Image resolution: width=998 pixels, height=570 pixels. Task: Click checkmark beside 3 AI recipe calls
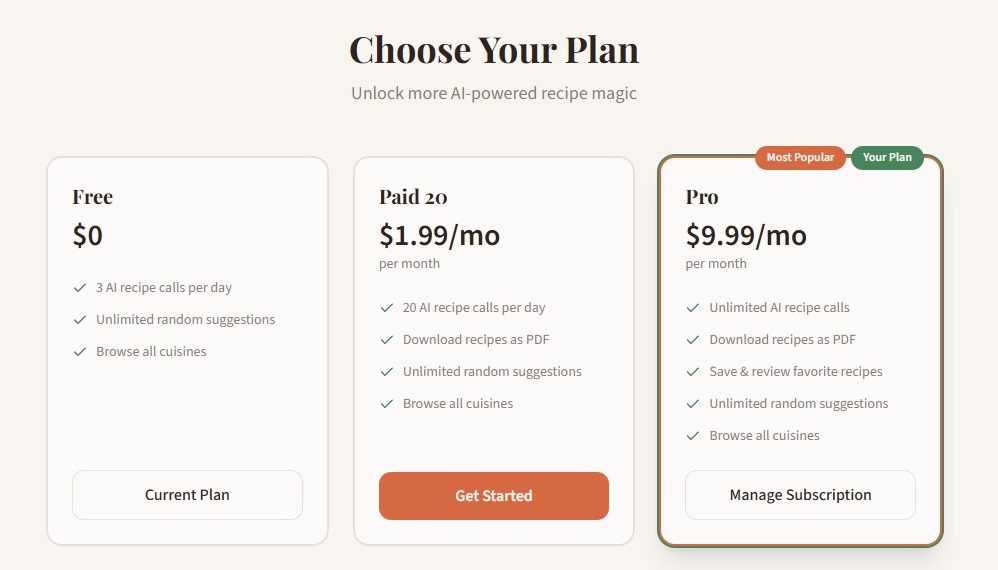pos(80,288)
